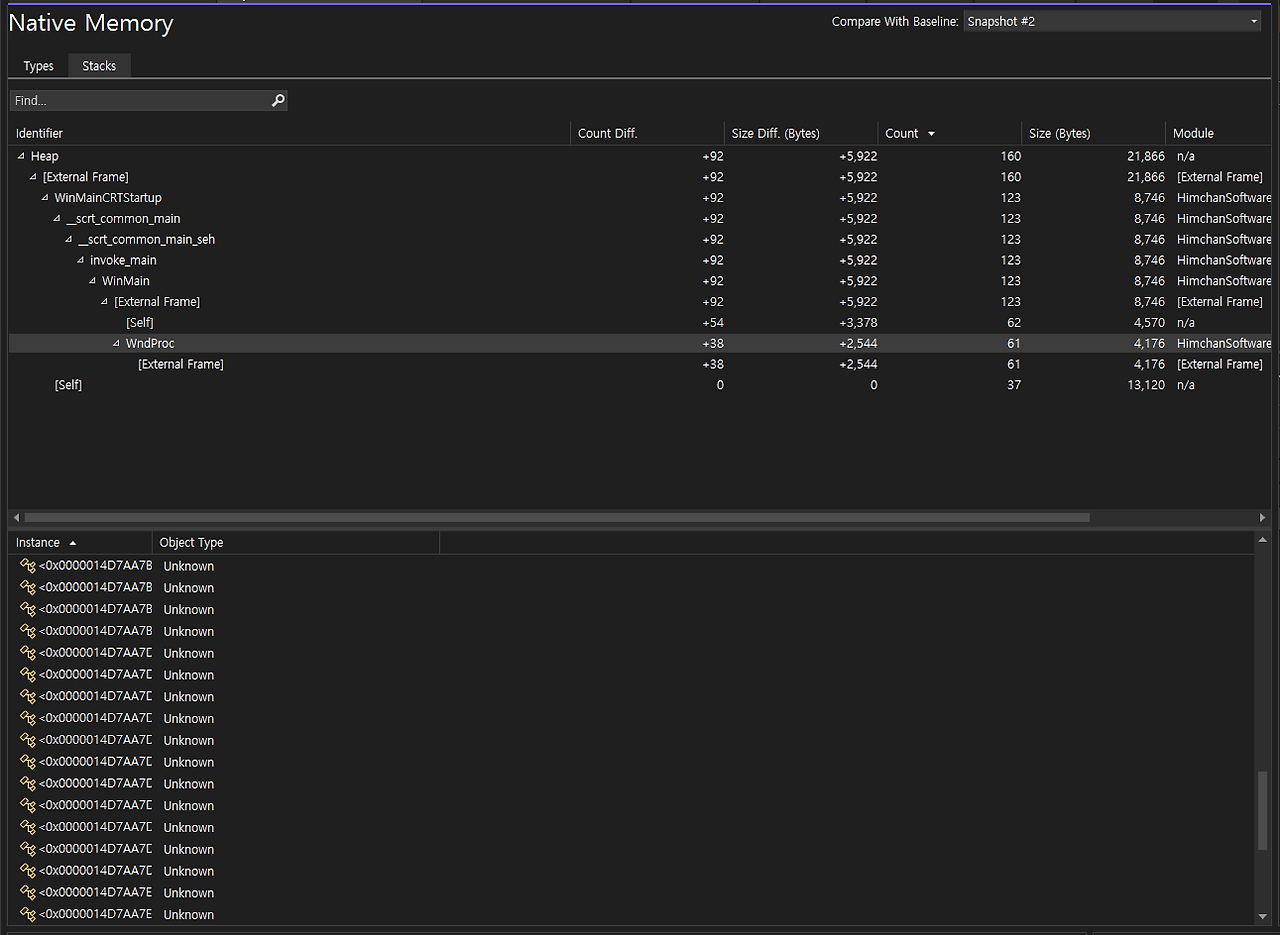Select the WinMain row in the stack tree
The image size is (1280, 935).
coord(126,281)
